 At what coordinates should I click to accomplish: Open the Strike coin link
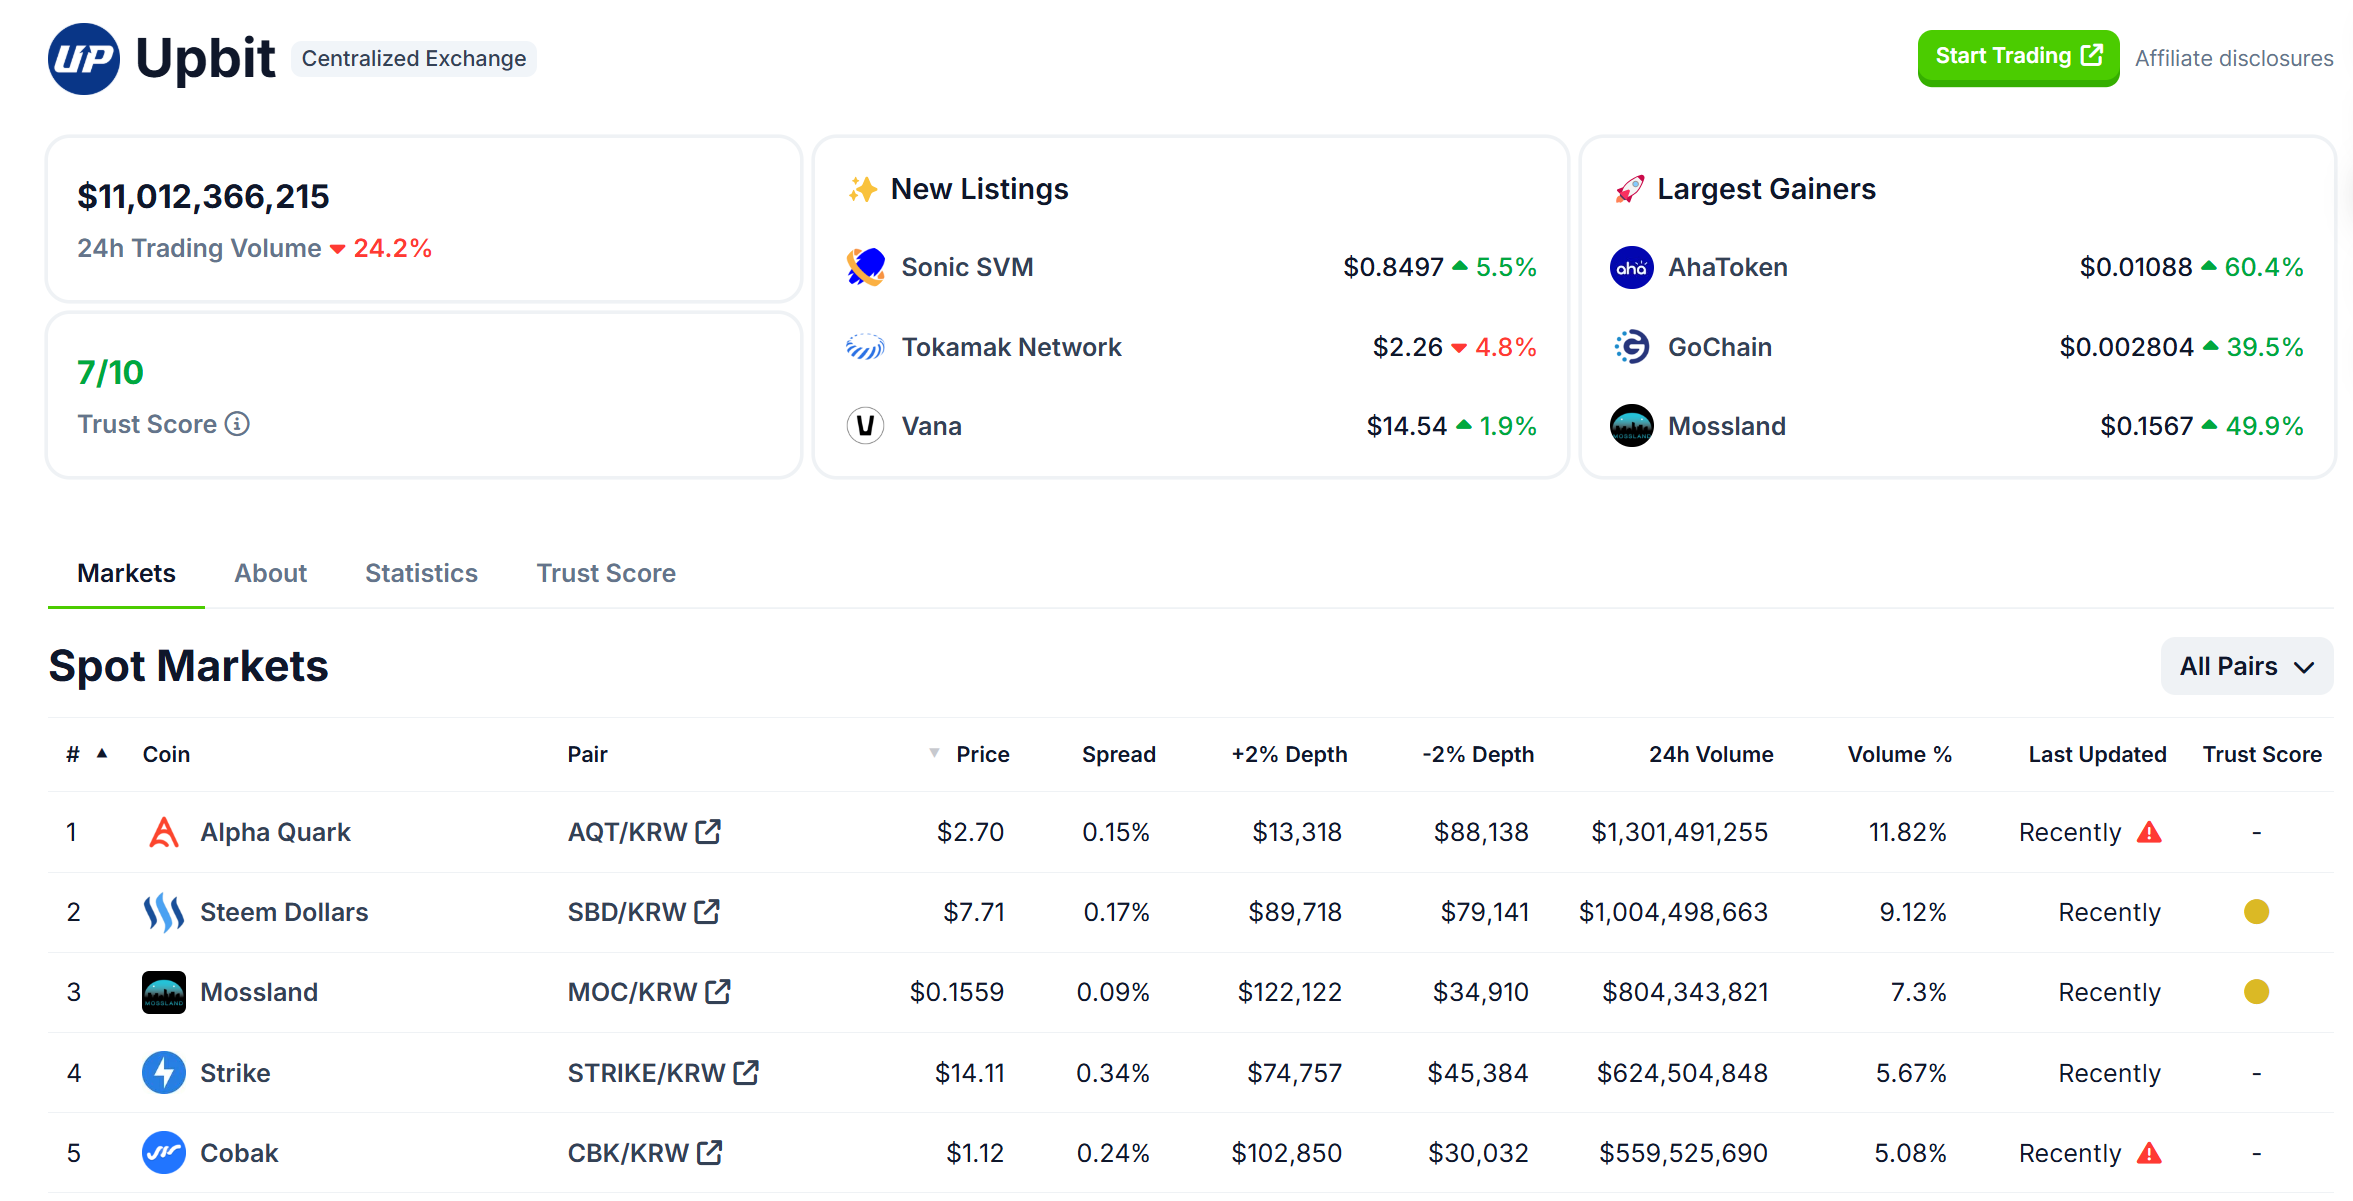235,1073
